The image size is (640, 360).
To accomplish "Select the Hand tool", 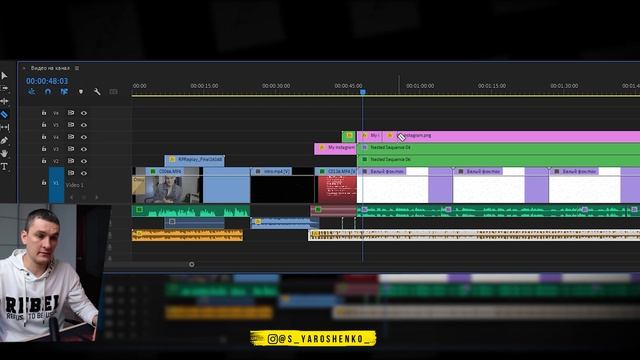I will 4,153.
